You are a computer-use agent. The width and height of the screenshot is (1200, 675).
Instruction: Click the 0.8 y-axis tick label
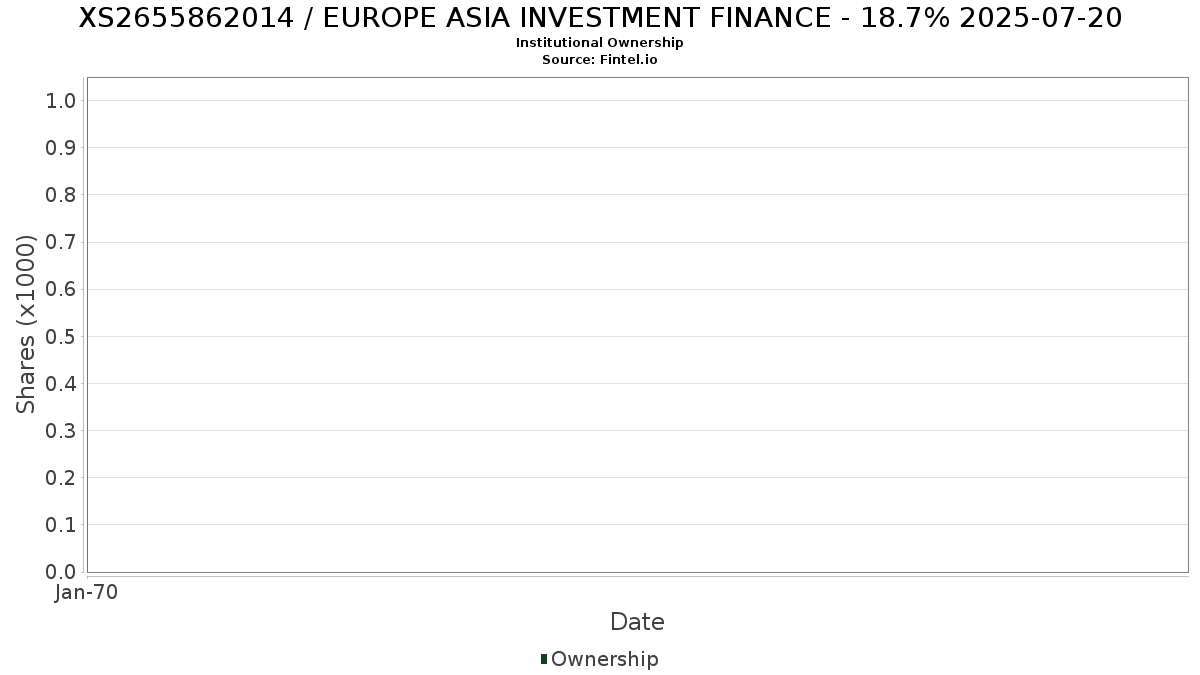click(61, 195)
